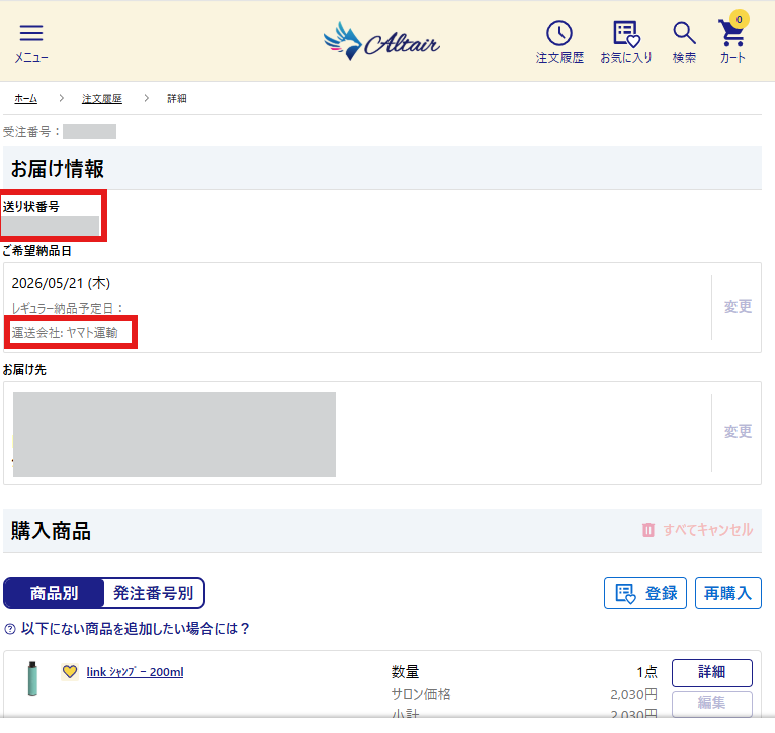Screen dimensions: 775x733
Task: Toggle heart favorite icon for link シャンプー
Action: (x=70, y=671)
